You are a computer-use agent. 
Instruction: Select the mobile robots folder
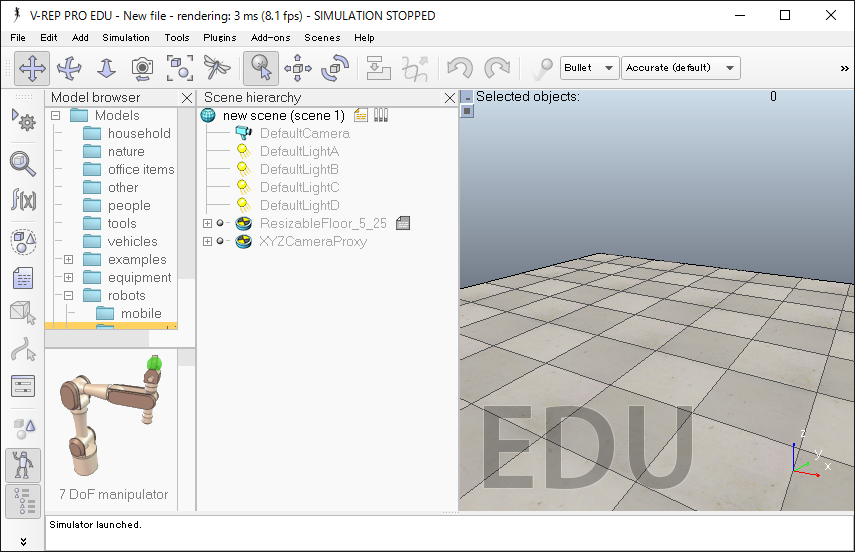point(141,314)
